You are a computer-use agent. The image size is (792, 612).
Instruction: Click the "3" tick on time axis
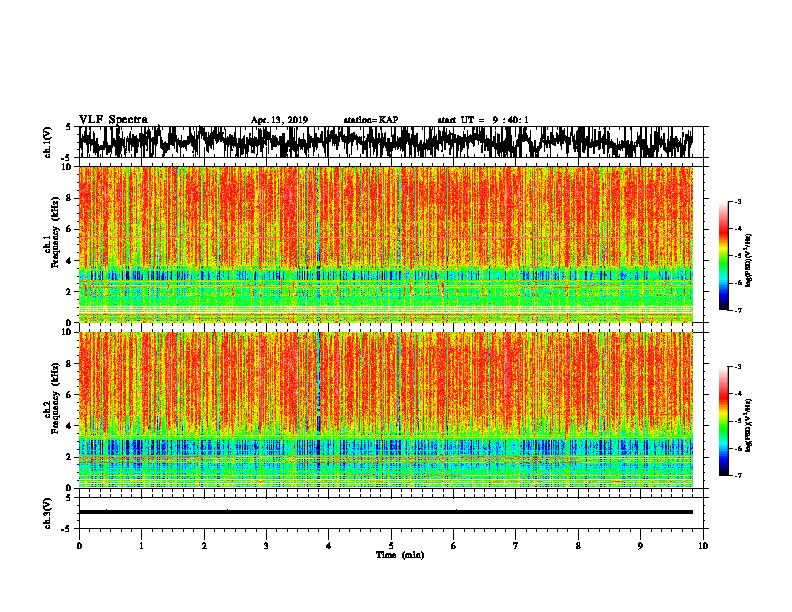click(x=266, y=546)
